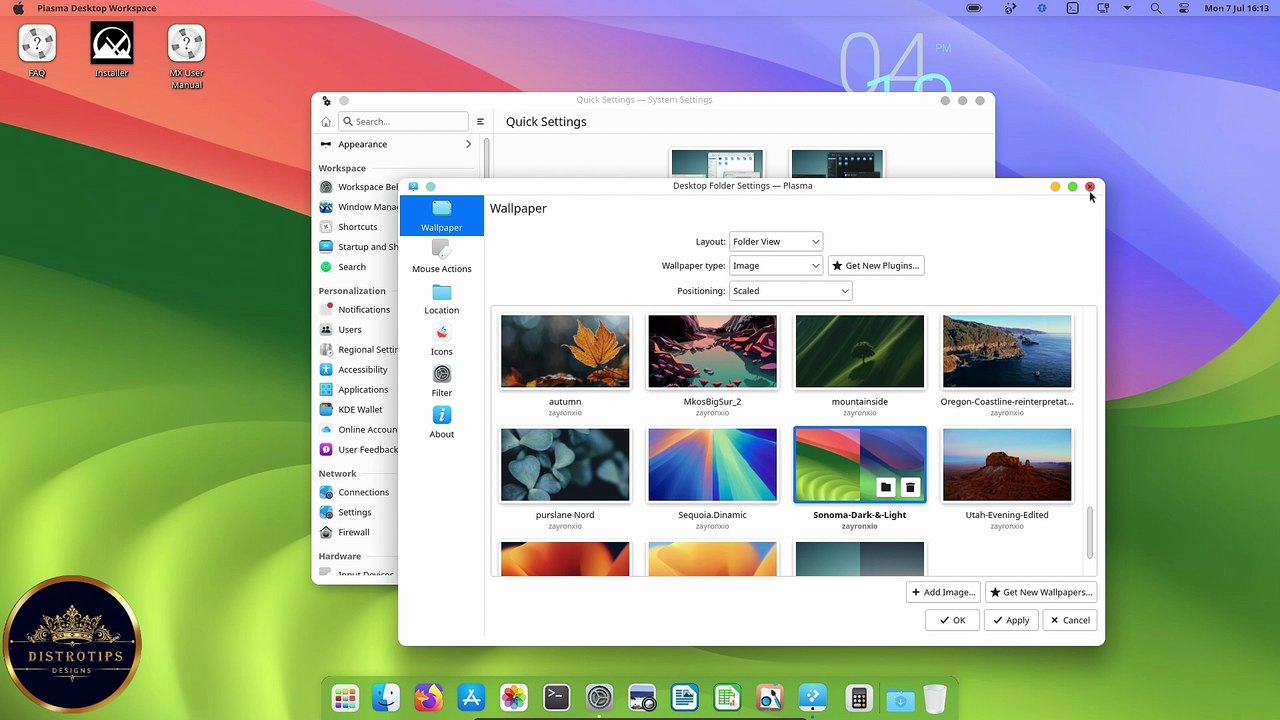Apply the wallpaper settings

point(1011,620)
